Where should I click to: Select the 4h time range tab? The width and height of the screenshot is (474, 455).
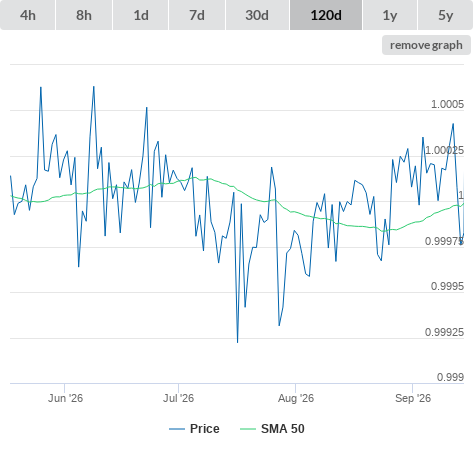27,15
